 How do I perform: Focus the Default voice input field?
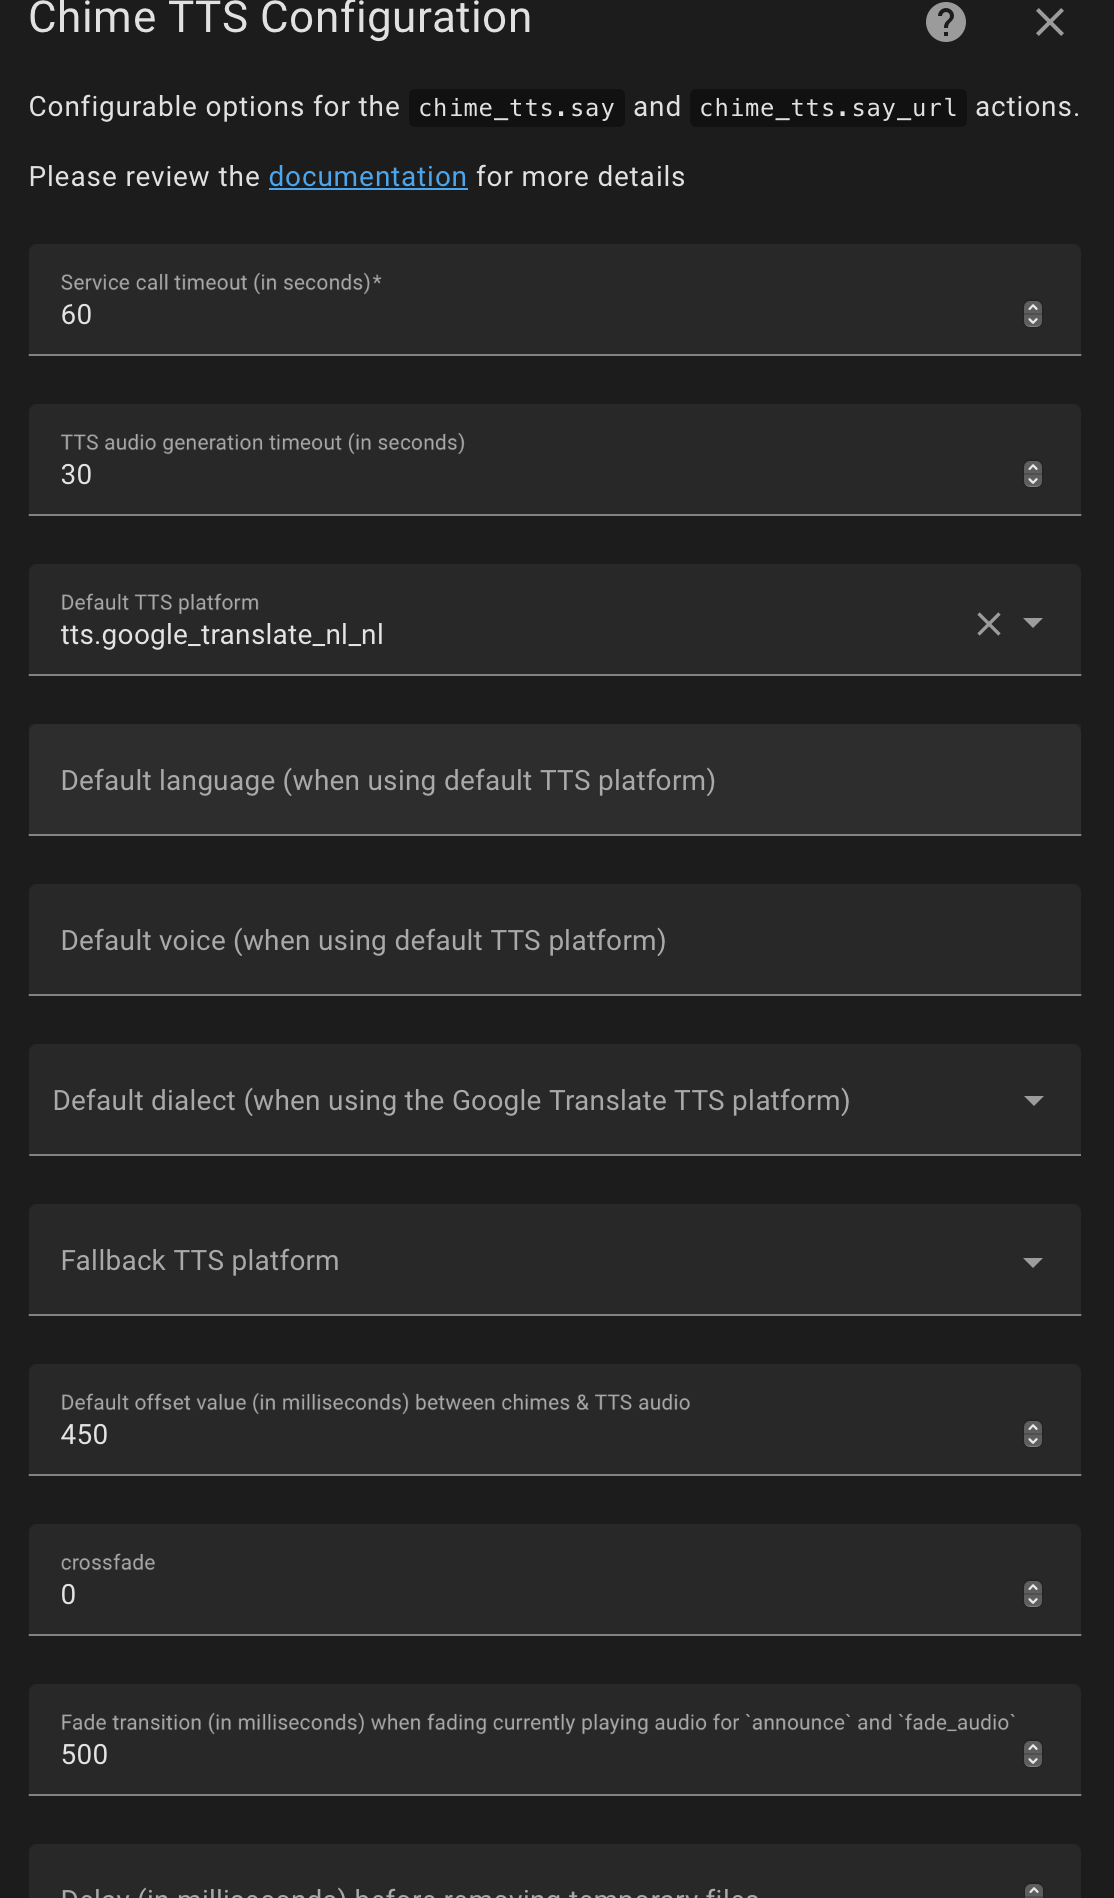point(540,941)
